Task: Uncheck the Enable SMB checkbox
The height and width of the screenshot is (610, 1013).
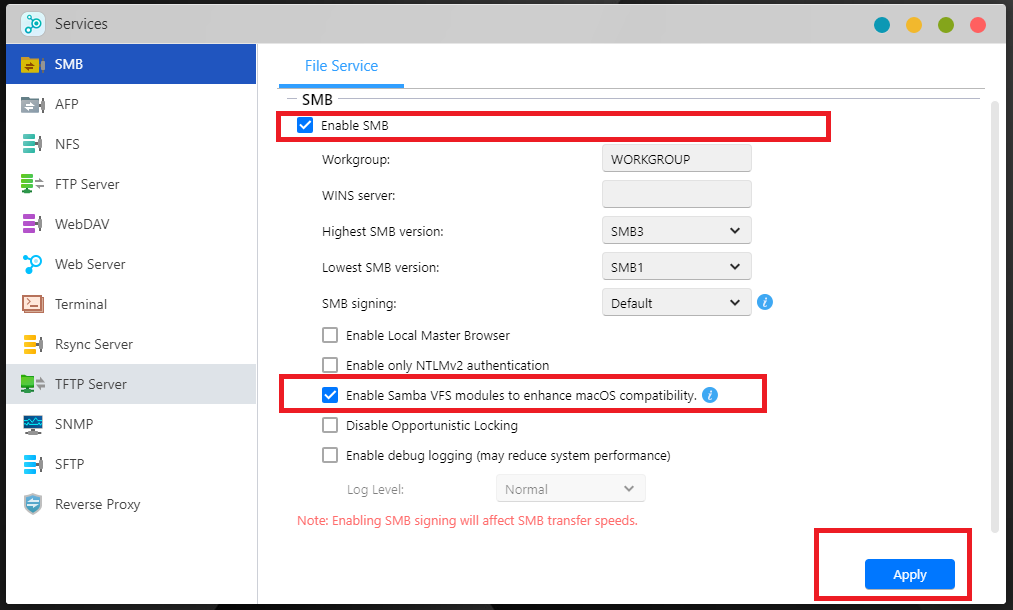Action: tap(305, 126)
